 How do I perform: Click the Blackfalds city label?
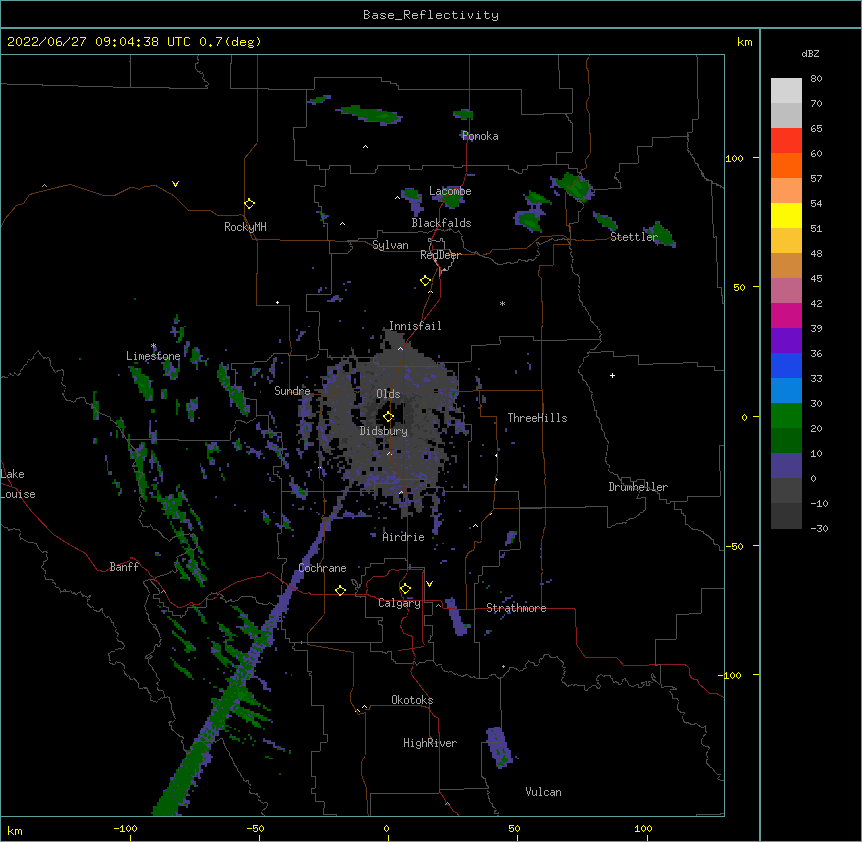[x=441, y=223]
